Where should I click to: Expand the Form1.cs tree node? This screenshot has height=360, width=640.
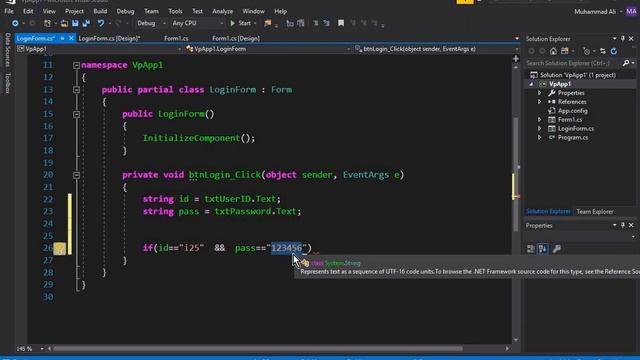point(540,120)
